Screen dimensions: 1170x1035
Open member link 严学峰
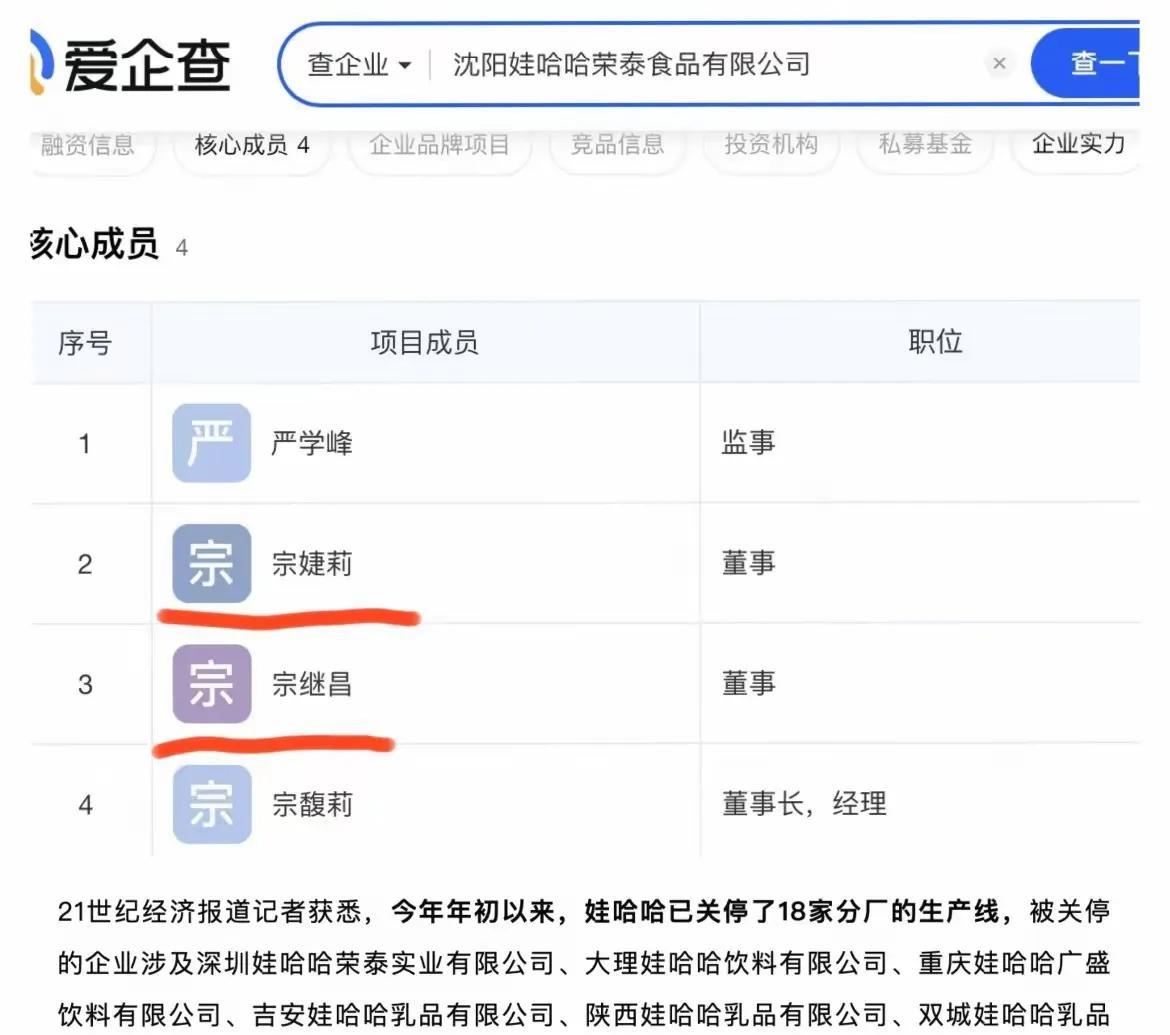click(x=311, y=443)
